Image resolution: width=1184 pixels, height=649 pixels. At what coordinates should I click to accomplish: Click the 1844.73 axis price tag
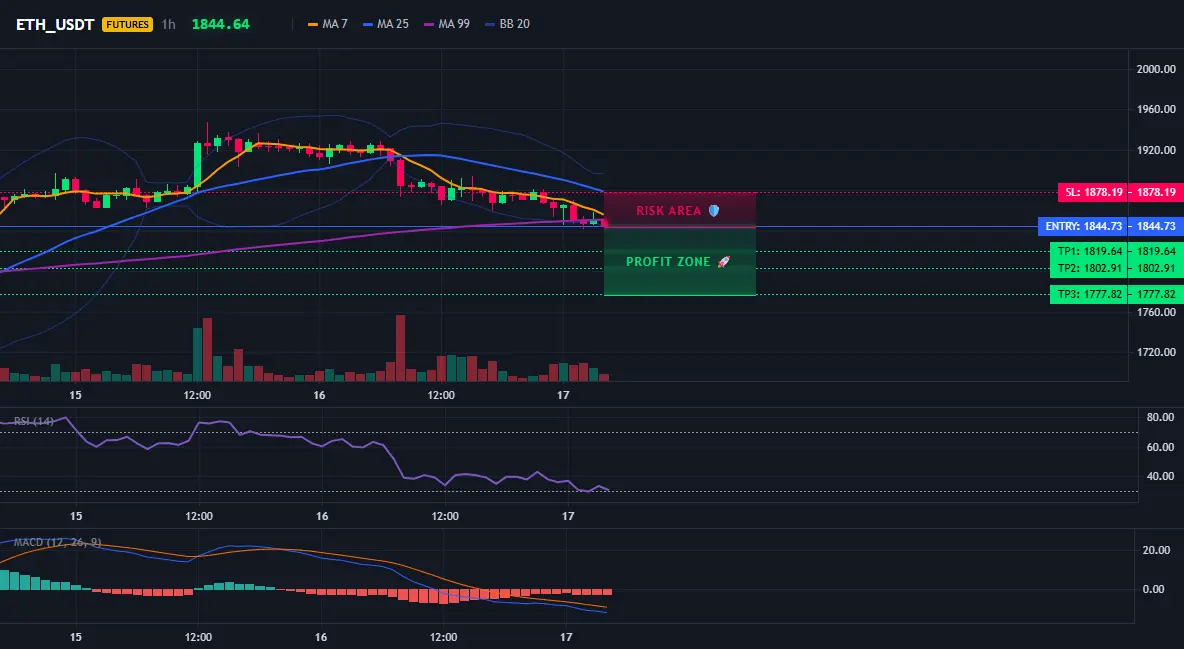coord(1155,226)
